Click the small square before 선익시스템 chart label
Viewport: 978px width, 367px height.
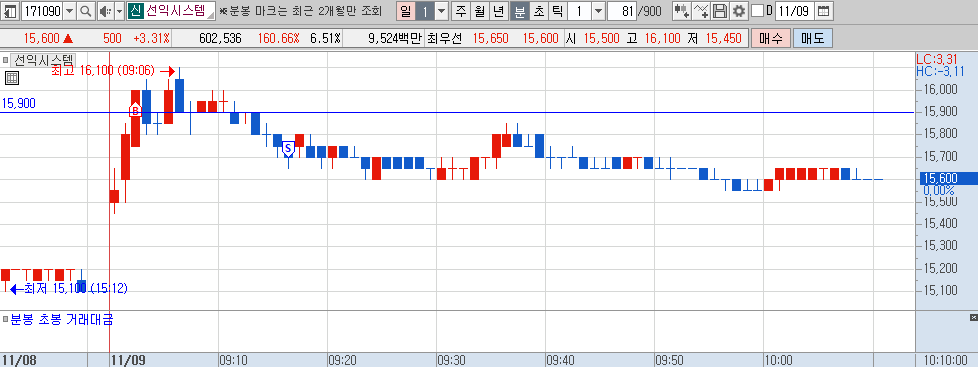click(6, 60)
